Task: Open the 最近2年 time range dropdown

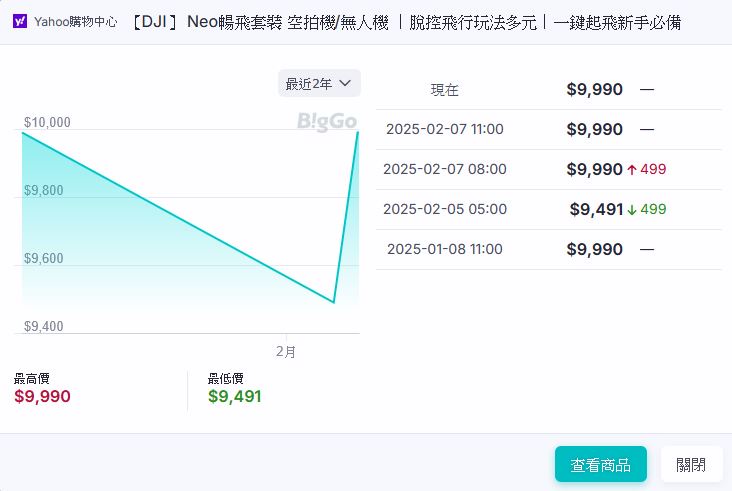Action: 319,84
